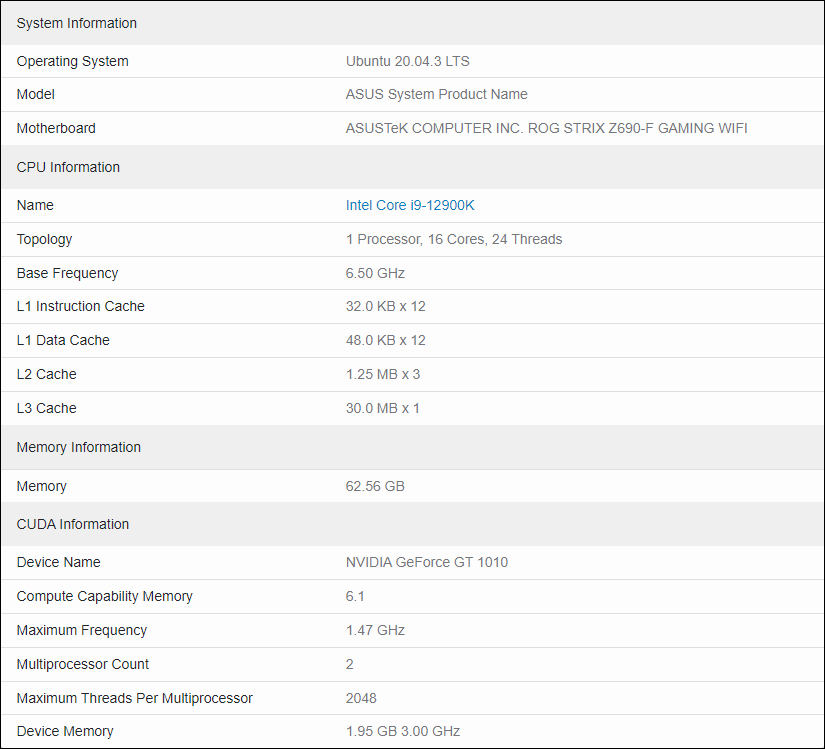825x749 pixels.
Task: Select the 48.0 KB x 12 value
Action: coord(386,340)
